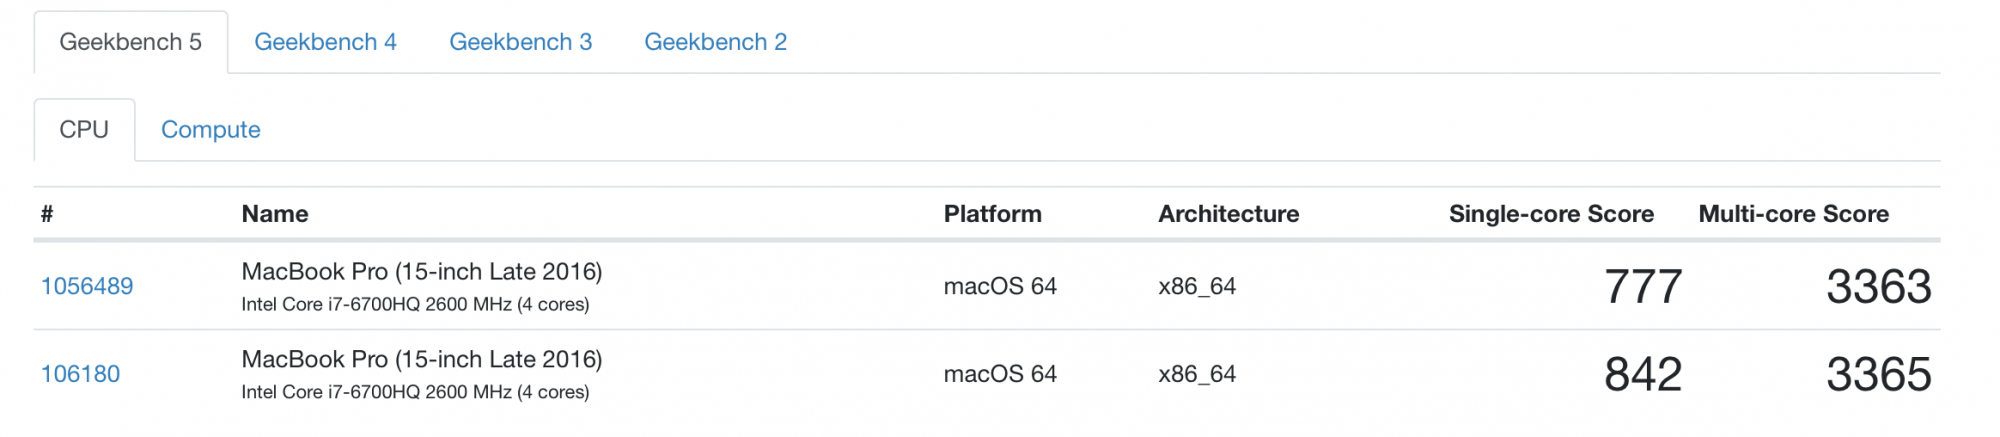The width and height of the screenshot is (2000, 437).
Task: Open the Geekbench 3 tab
Action: 520,42
